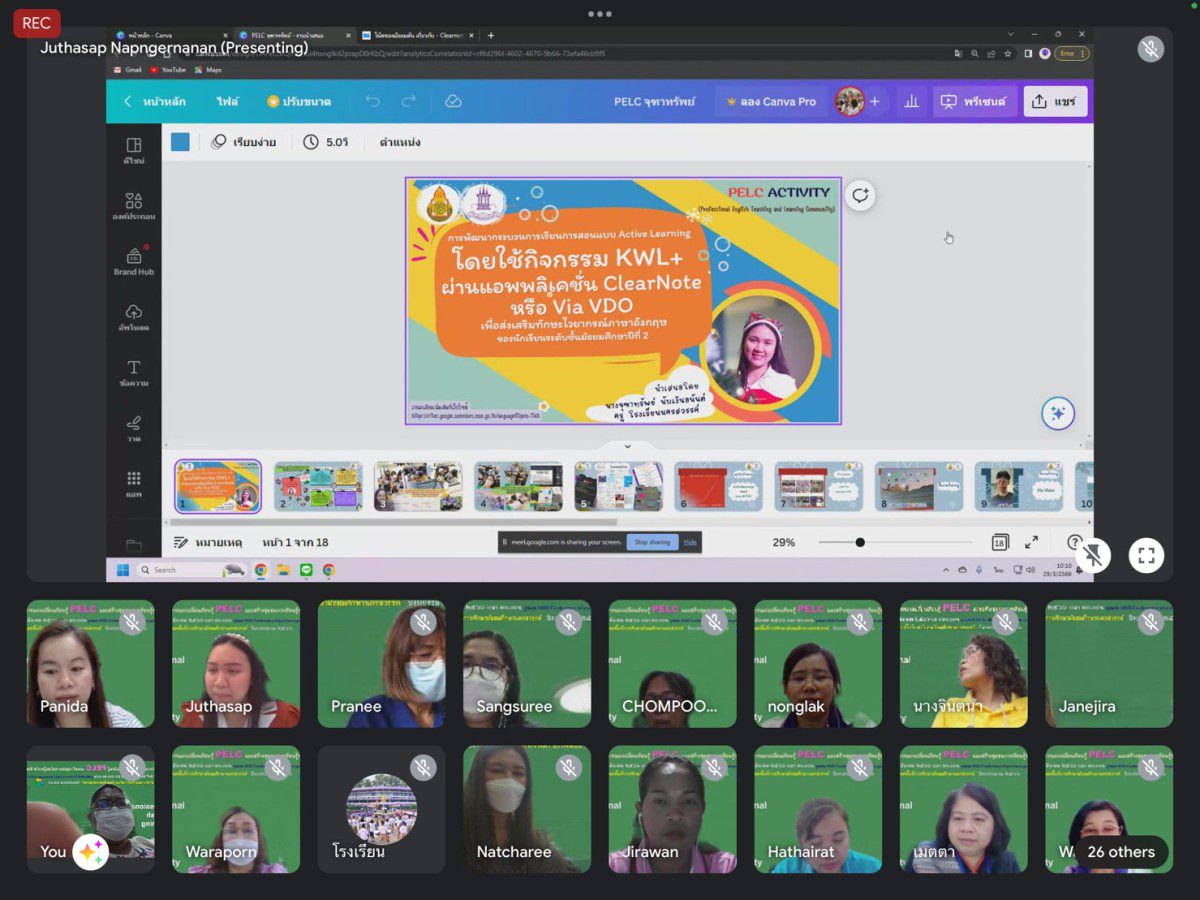Viewport: 1200px width, 900px height.
Task: Click the slide duration clock 5.0 seconds
Action: tap(326, 142)
